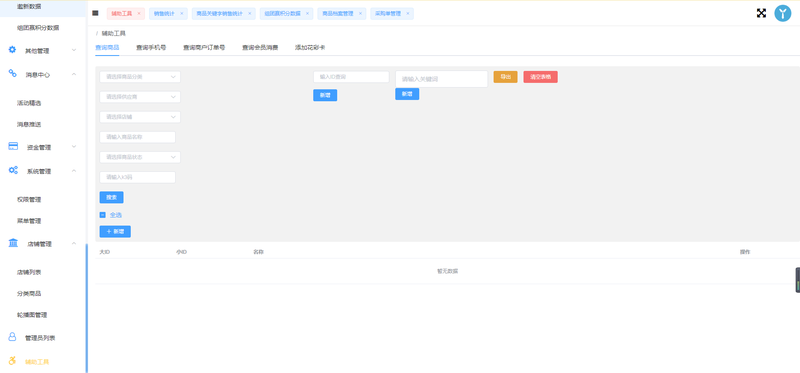Screen dimensions: 800x373
Task: Close the 辅助工具 tag
Action: [139, 14]
